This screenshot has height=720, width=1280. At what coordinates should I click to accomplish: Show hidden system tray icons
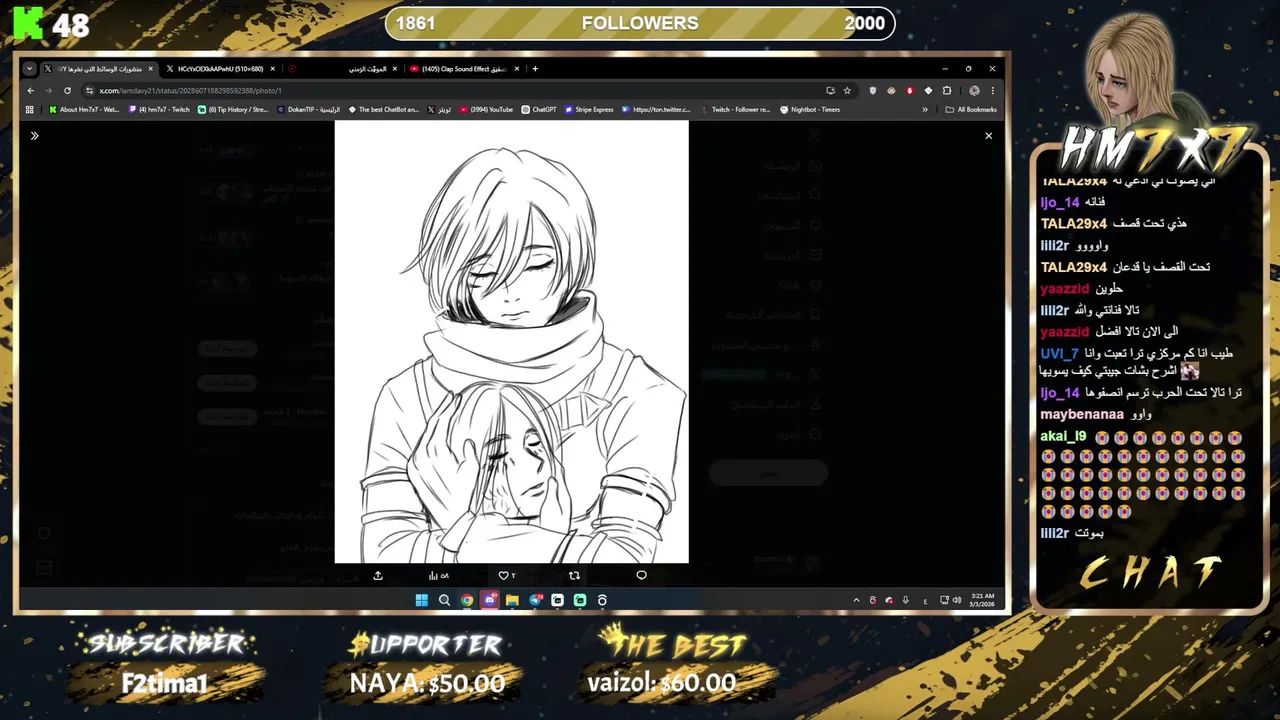pyautogui.click(x=856, y=600)
